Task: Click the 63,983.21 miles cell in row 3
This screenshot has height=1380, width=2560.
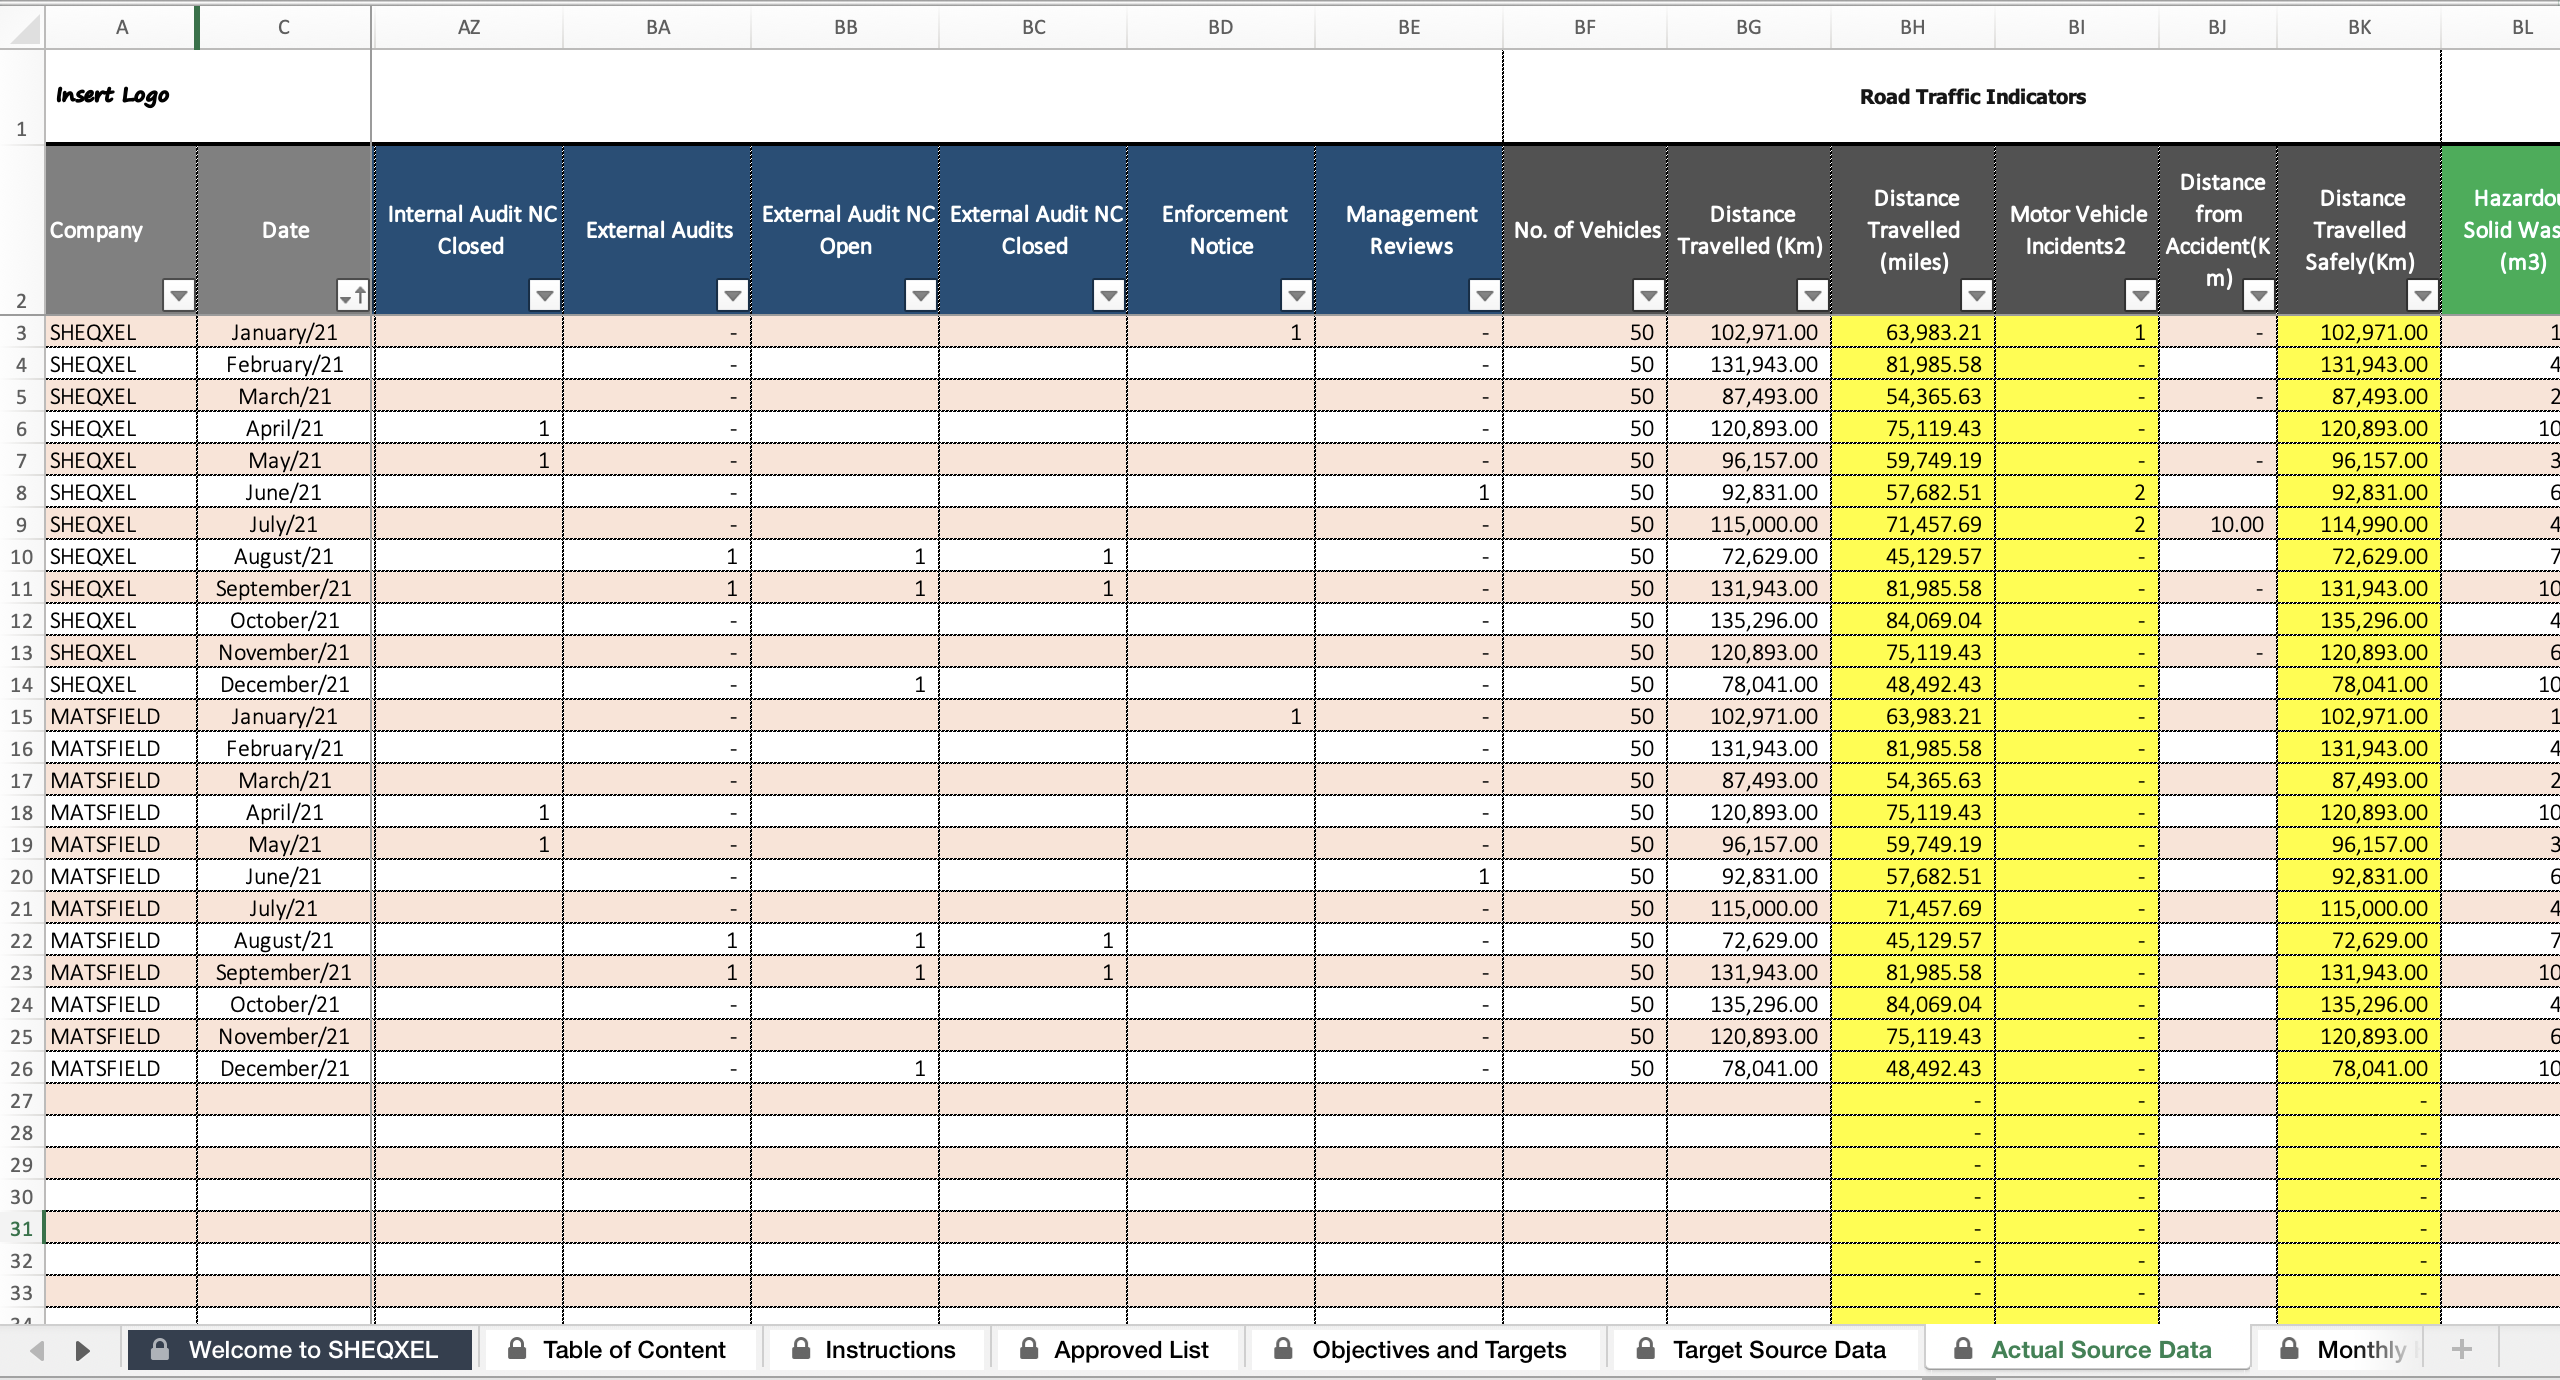Action: pos(1913,332)
